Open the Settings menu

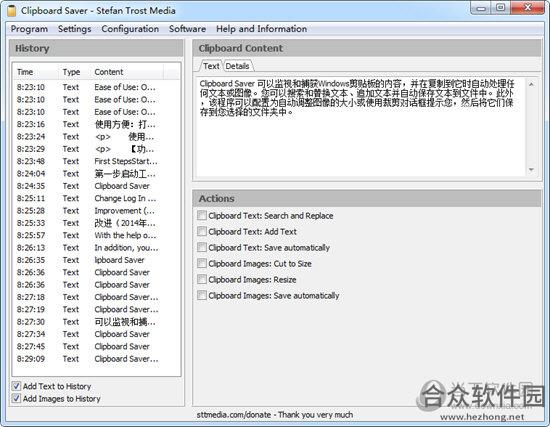pos(74,29)
